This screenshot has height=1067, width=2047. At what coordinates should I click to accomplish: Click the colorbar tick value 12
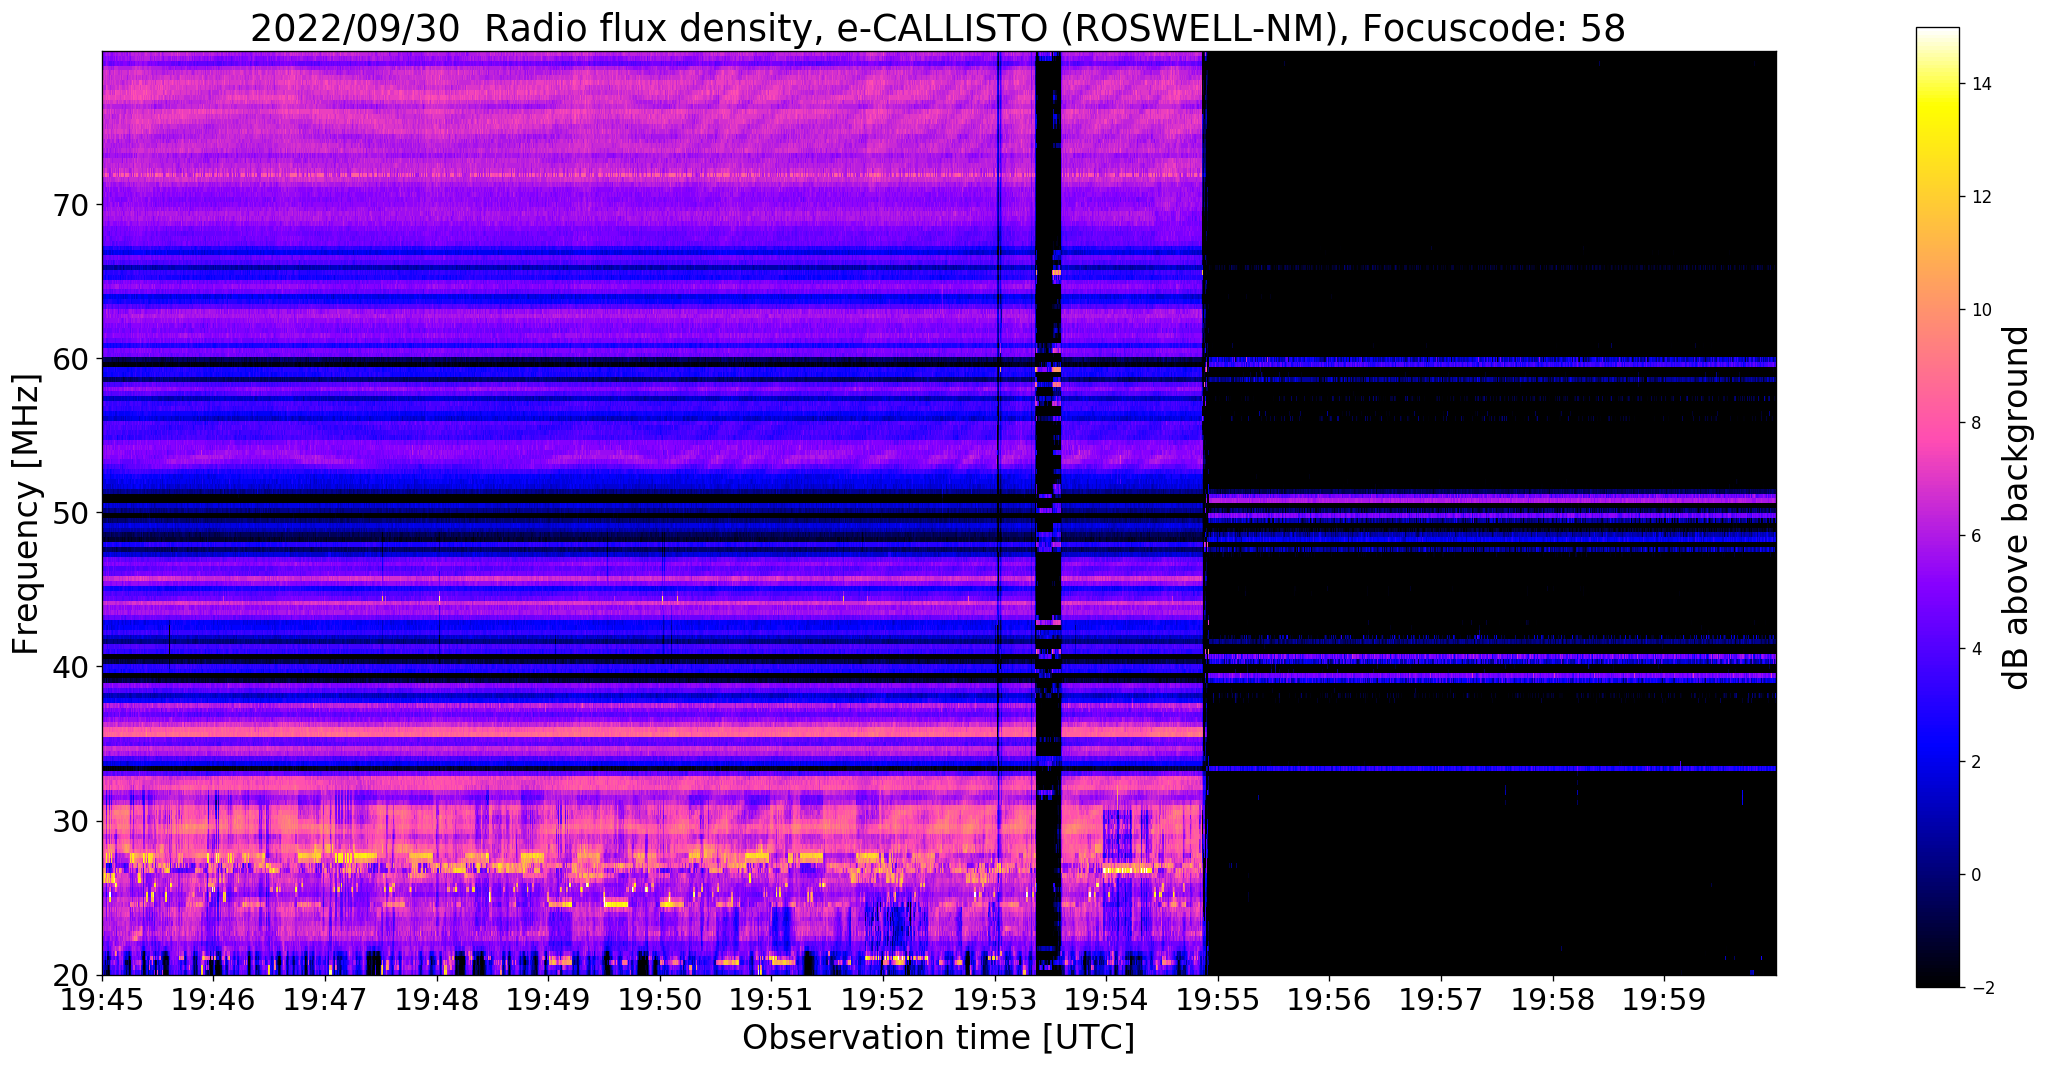(x=1980, y=197)
